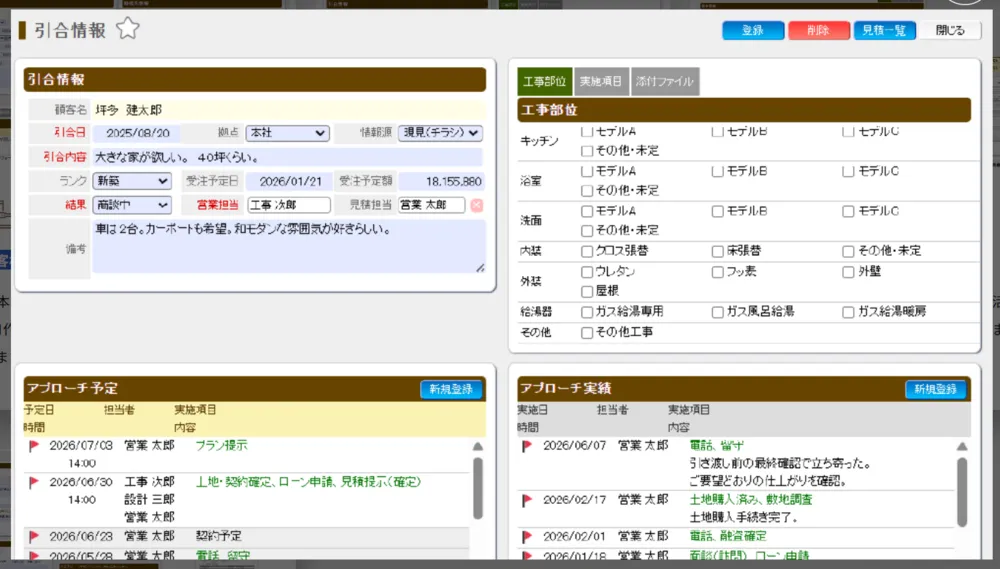Click the 引合日 date field
The image size is (1000, 569).
click(x=136, y=133)
